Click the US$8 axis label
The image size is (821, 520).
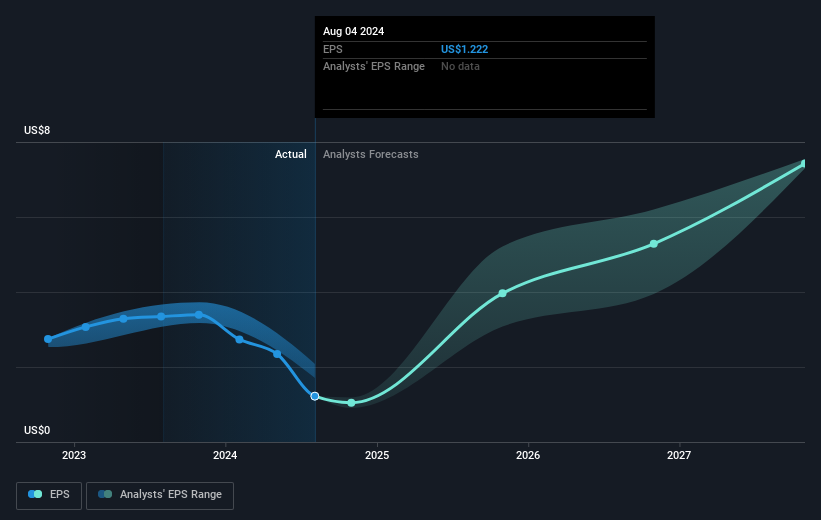37,130
